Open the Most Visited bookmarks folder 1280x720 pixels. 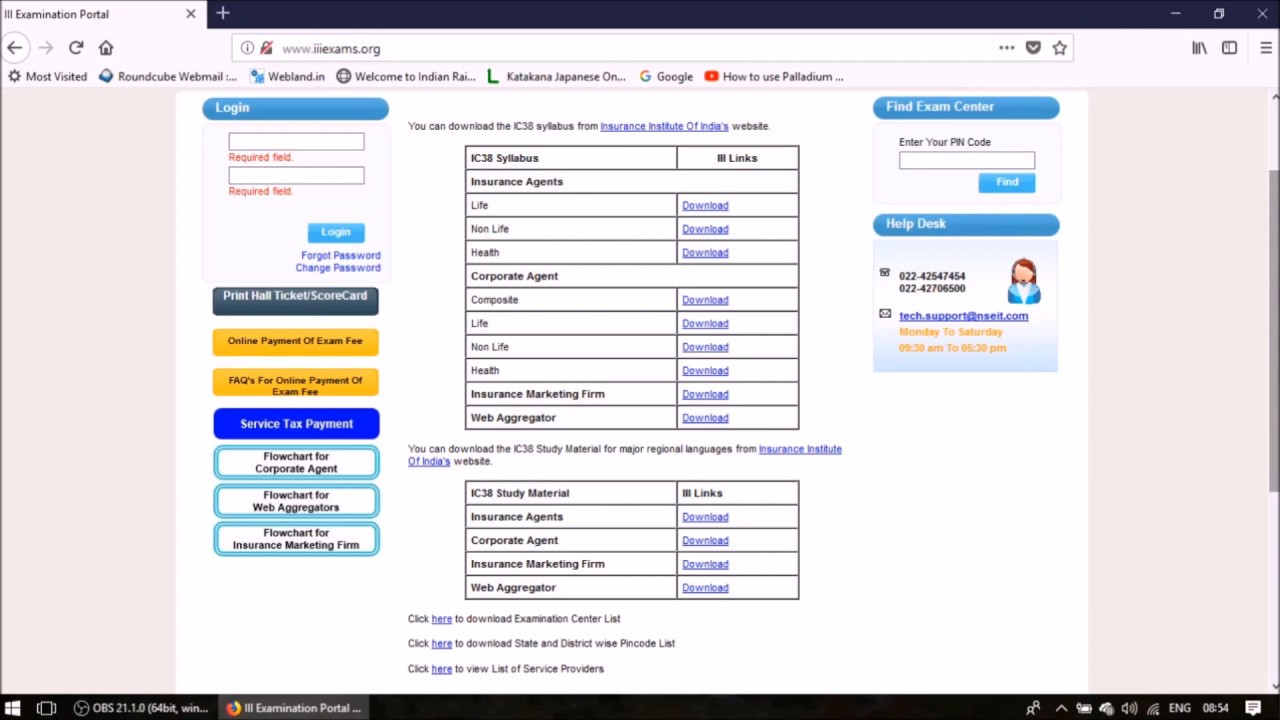47,76
